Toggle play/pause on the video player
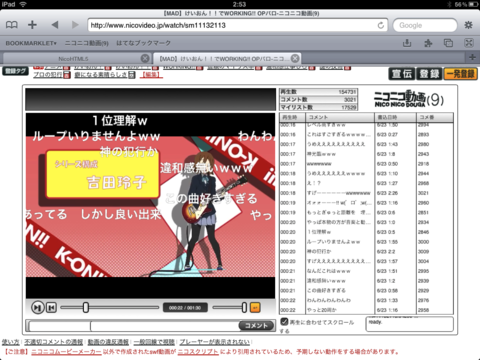The width and height of the screenshot is (480, 360). tap(37, 307)
